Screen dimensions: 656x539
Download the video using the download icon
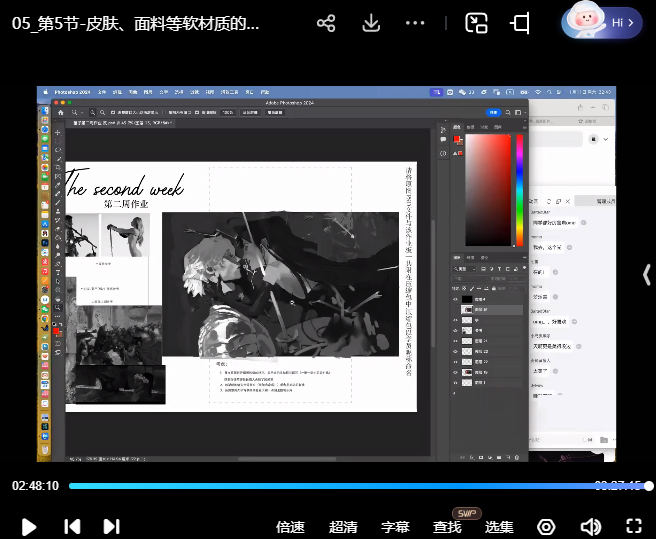point(371,23)
